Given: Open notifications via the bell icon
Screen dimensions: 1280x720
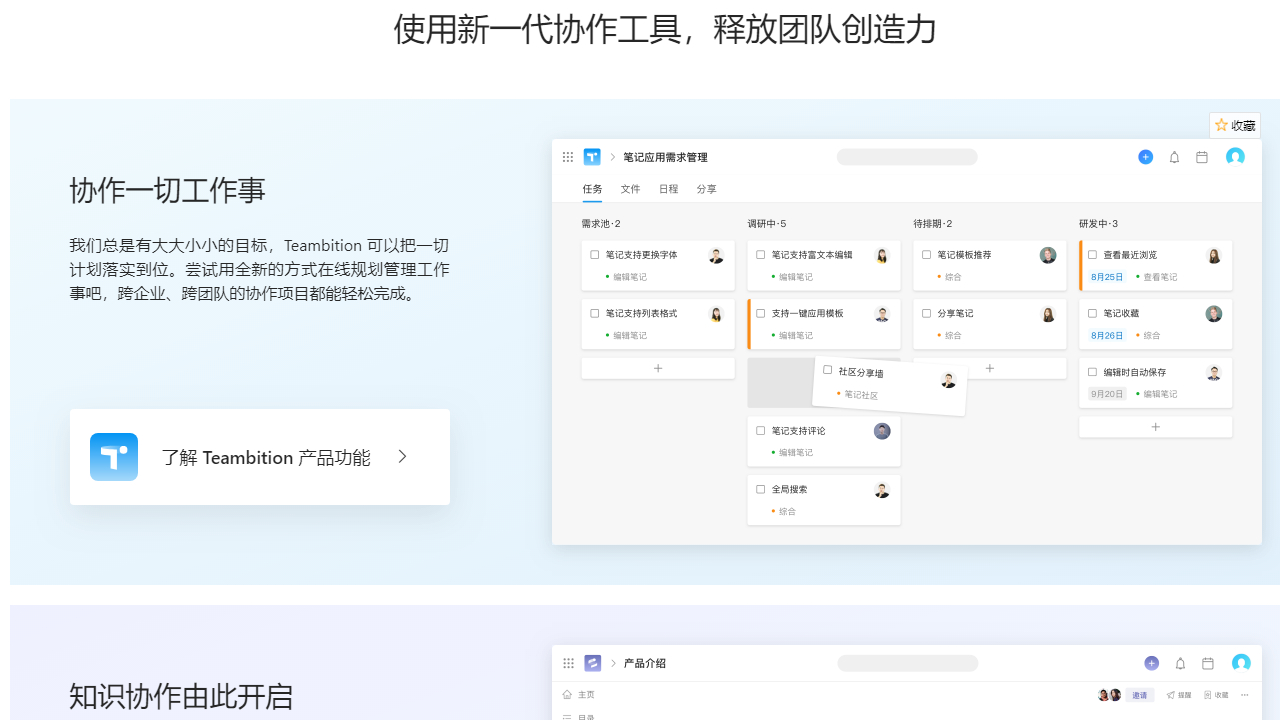Looking at the screenshot, I should coord(1174,157).
